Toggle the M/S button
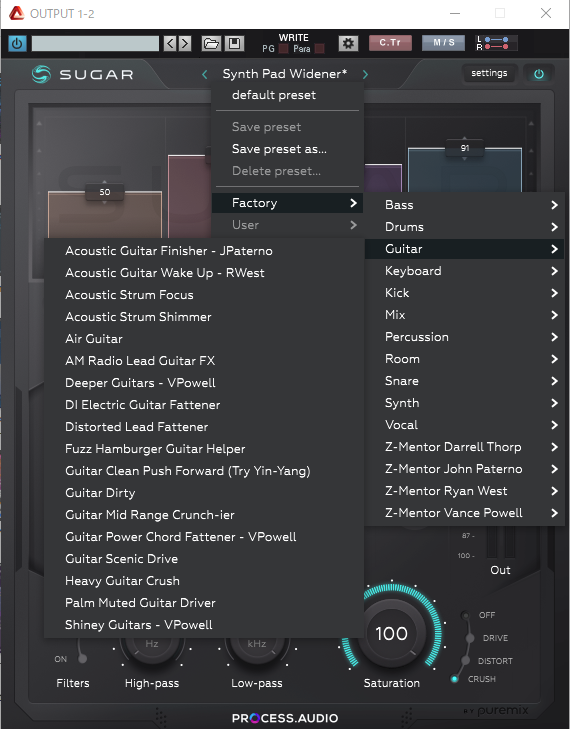 (443, 43)
